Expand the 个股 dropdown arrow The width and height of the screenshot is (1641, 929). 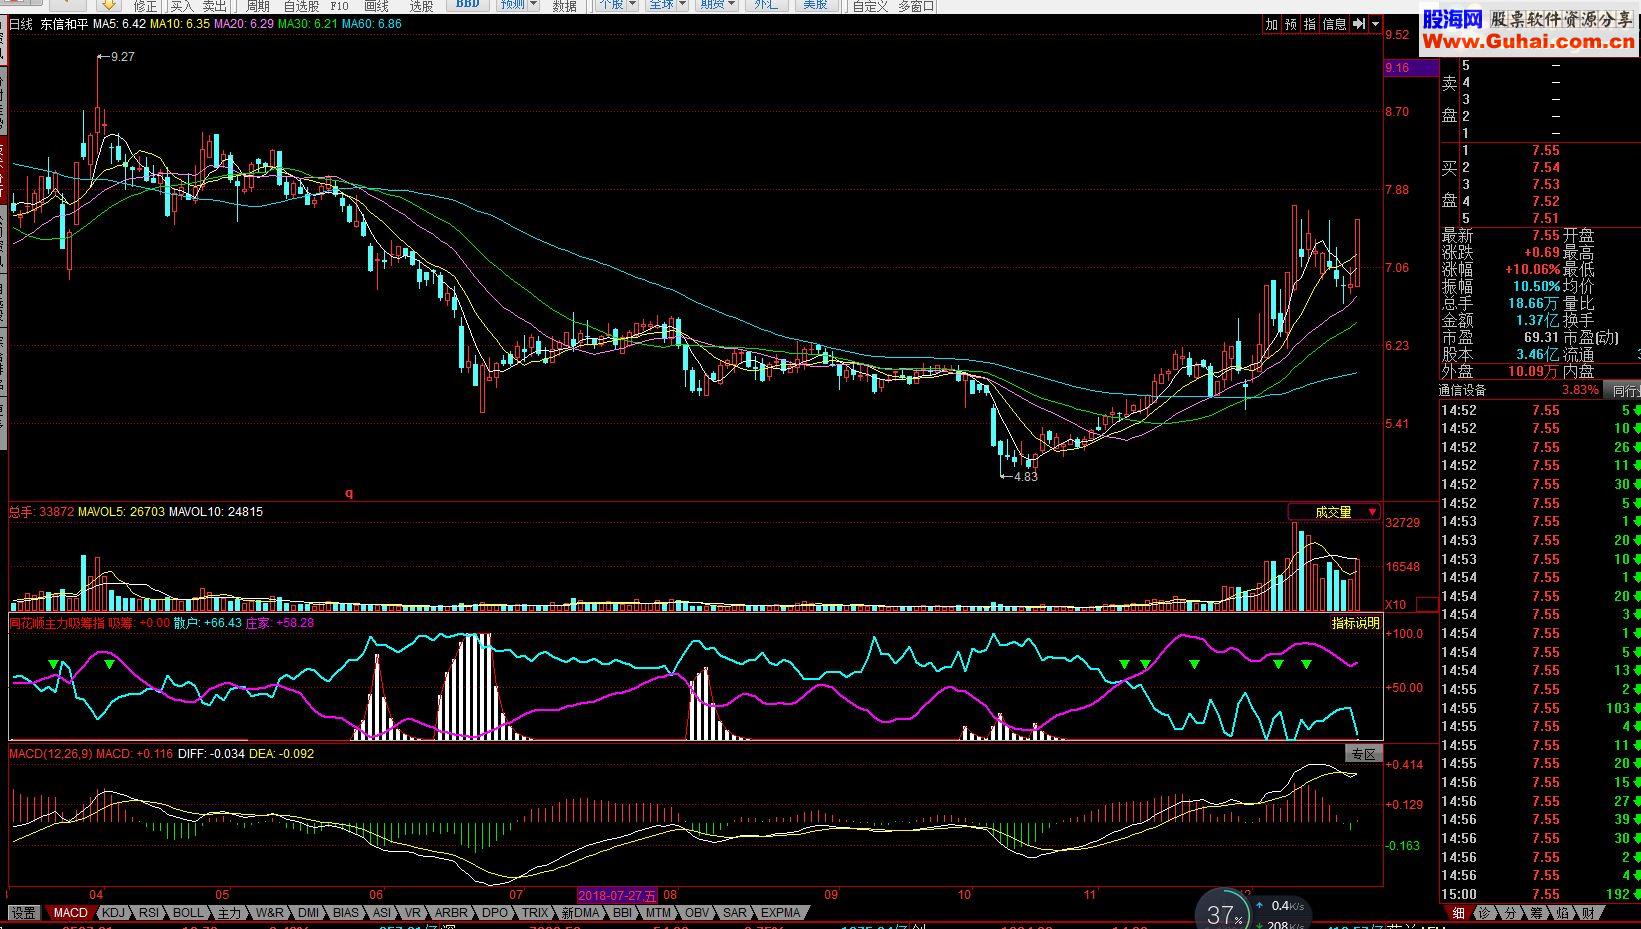634,4
